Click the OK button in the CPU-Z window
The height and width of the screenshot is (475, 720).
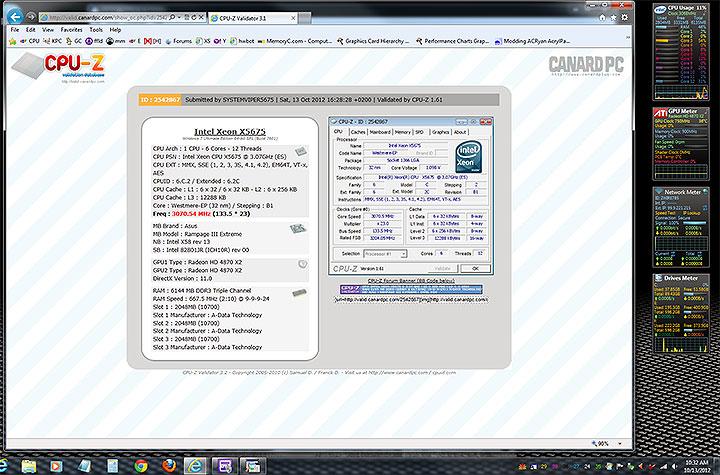point(475,268)
